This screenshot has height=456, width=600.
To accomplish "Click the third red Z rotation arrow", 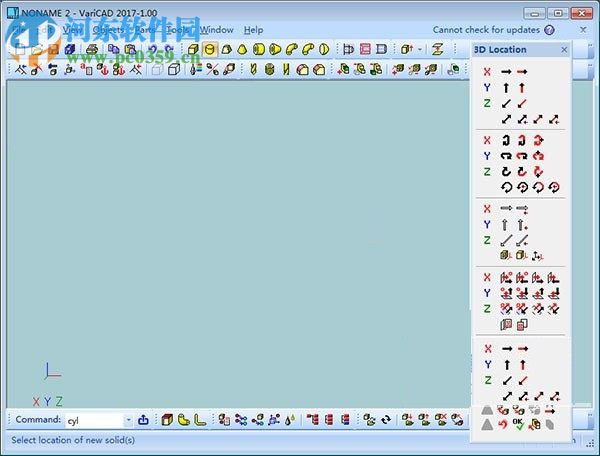I will (538, 171).
